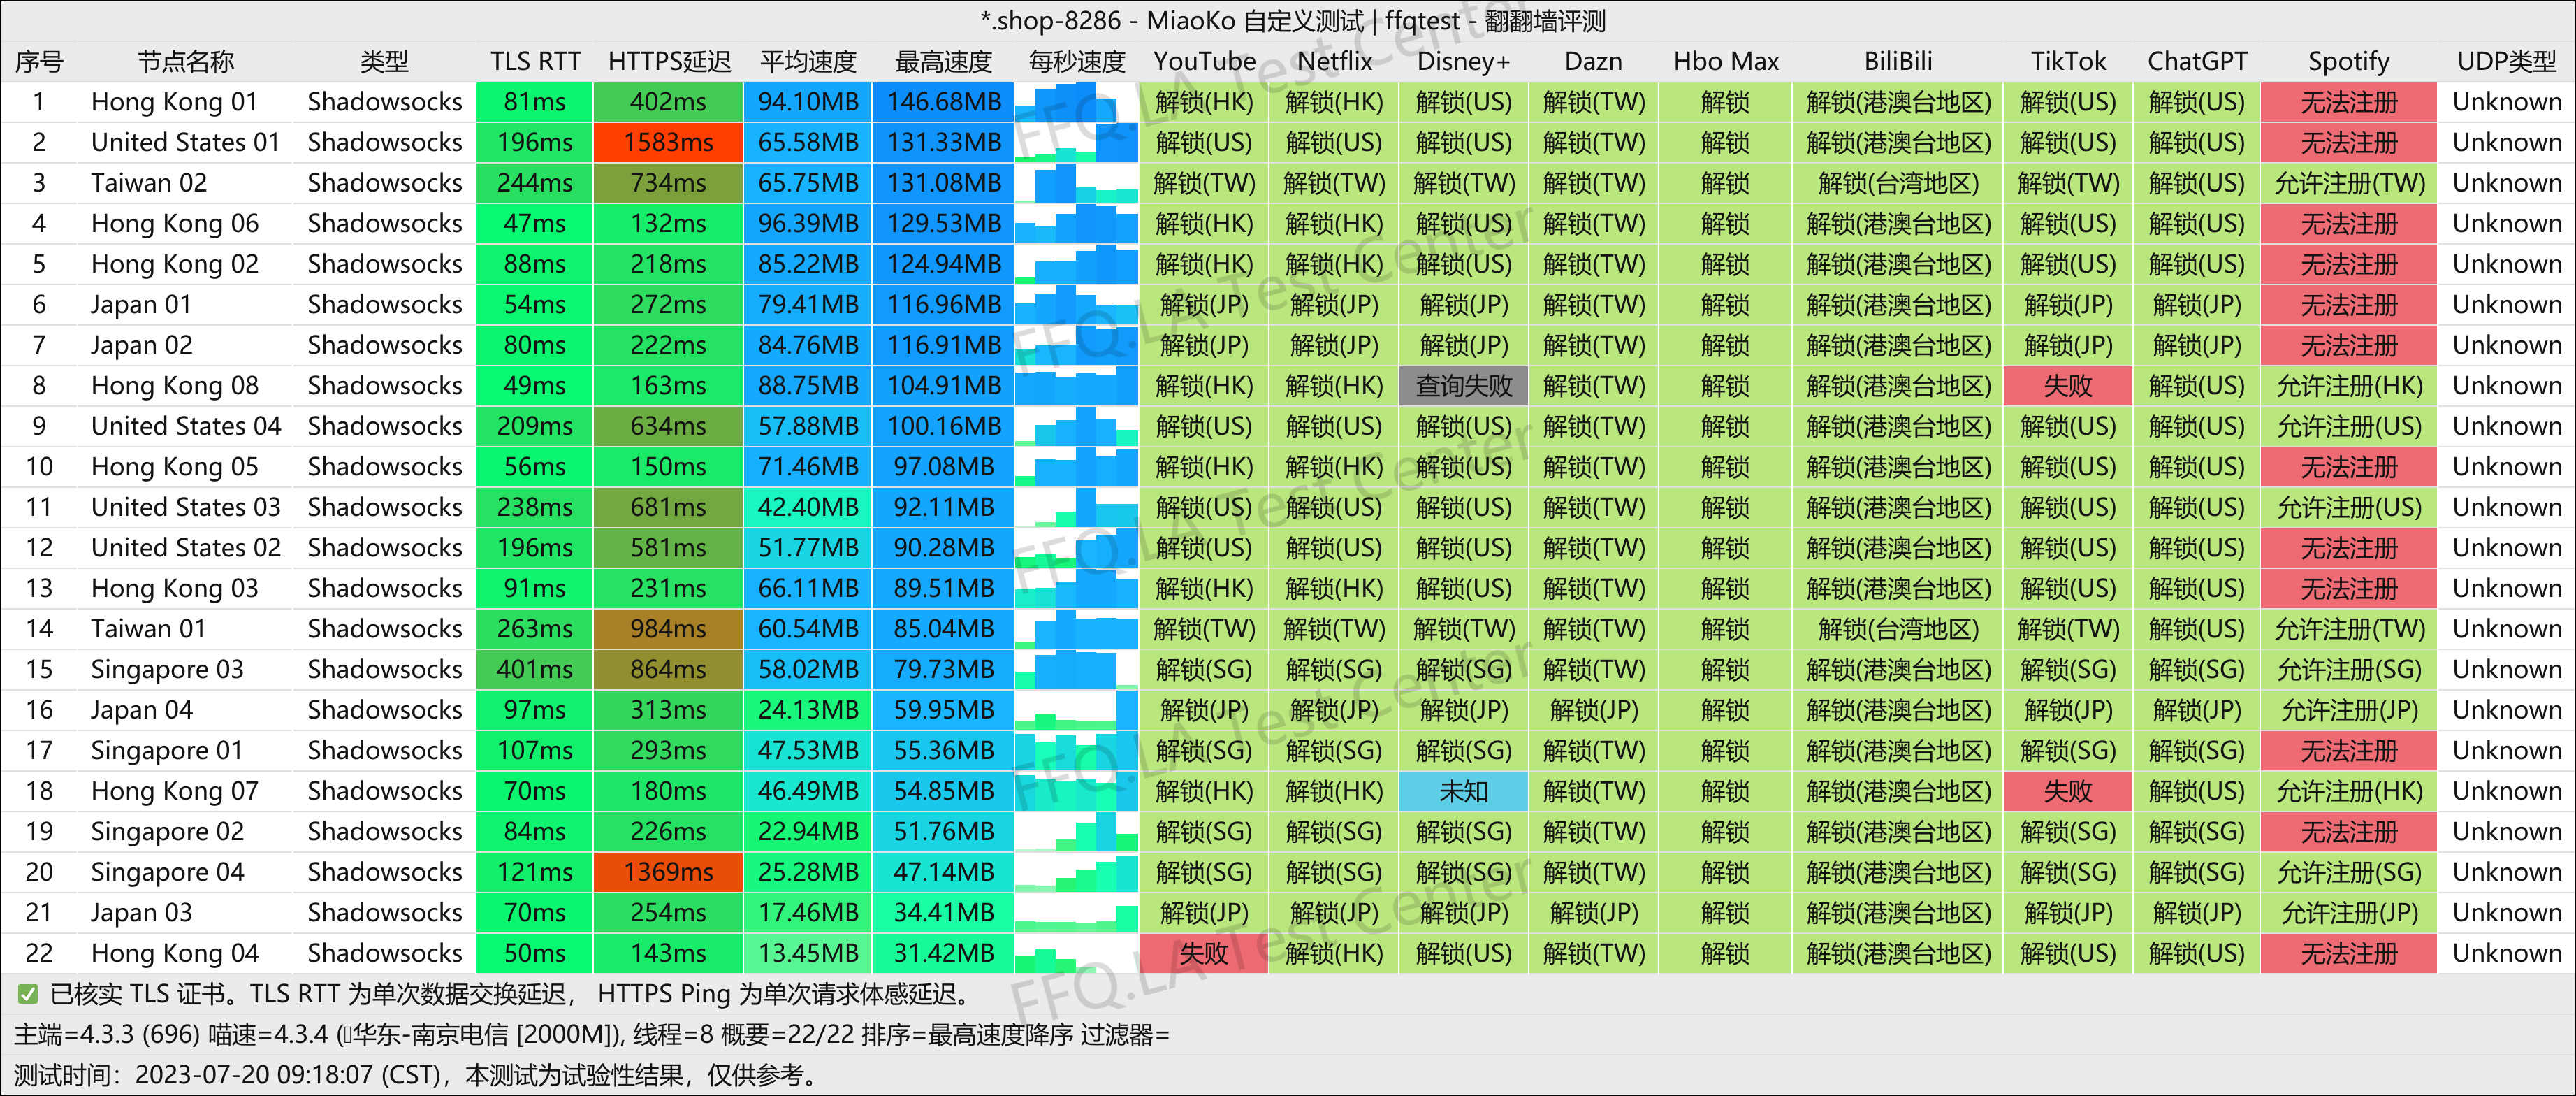Click YouTube 失败 cell in Hong Kong 04 row
The width and height of the screenshot is (2576, 1096).
point(1203,952)
